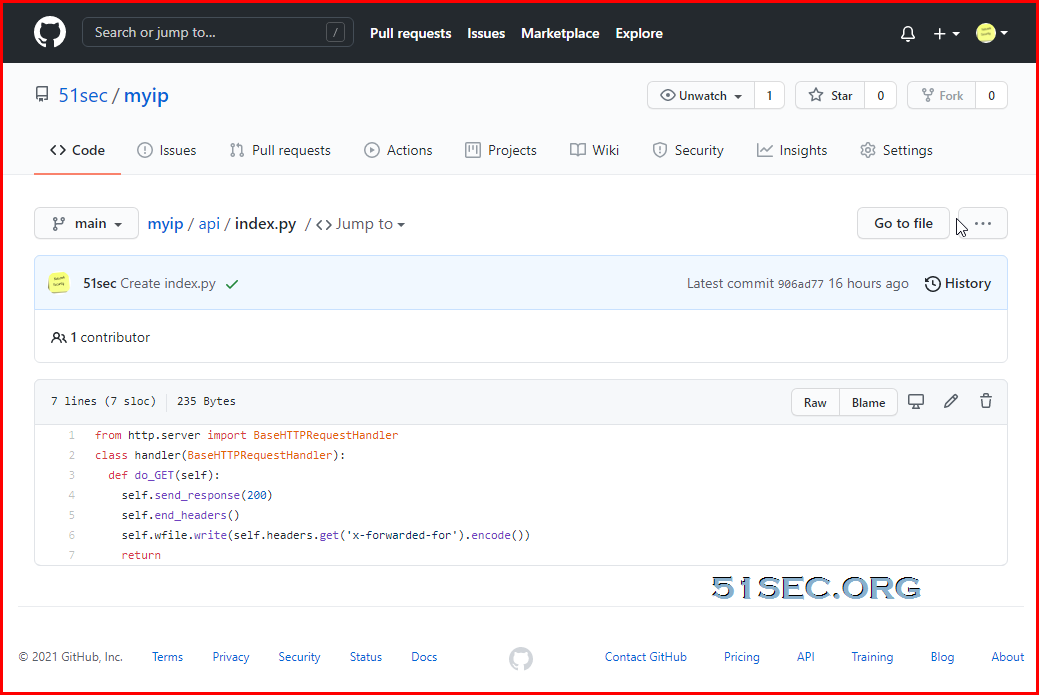Open the notifications bell
Screen dimensions: 1039x695
pos(908,33)
